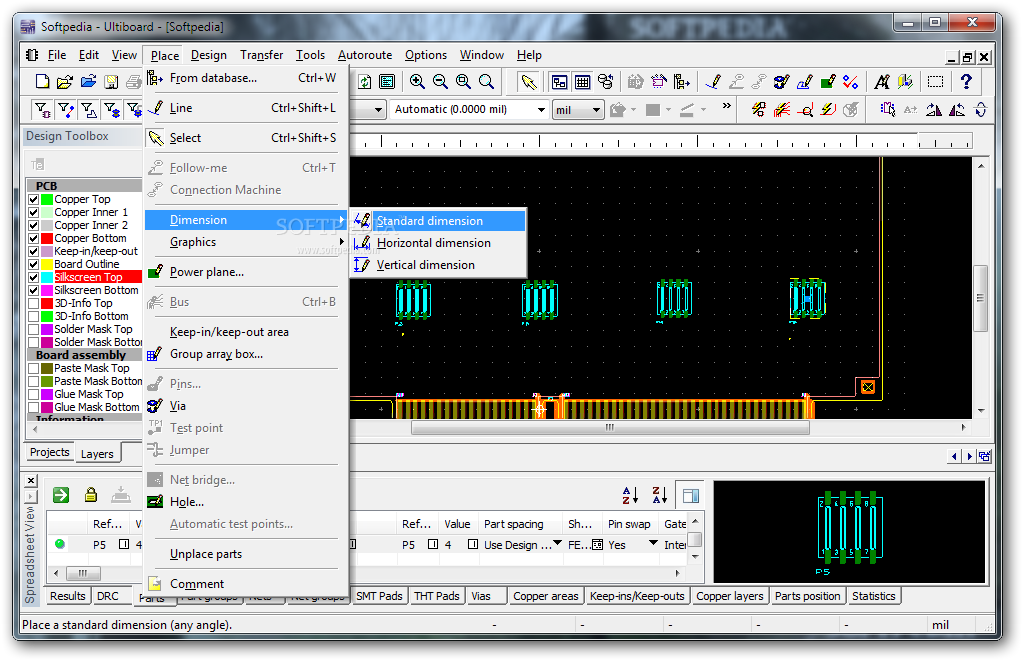The image size is (1023, 661).
Task: Toggle Copper Inner 1 layer checkbox
Action: click(34, 212)
